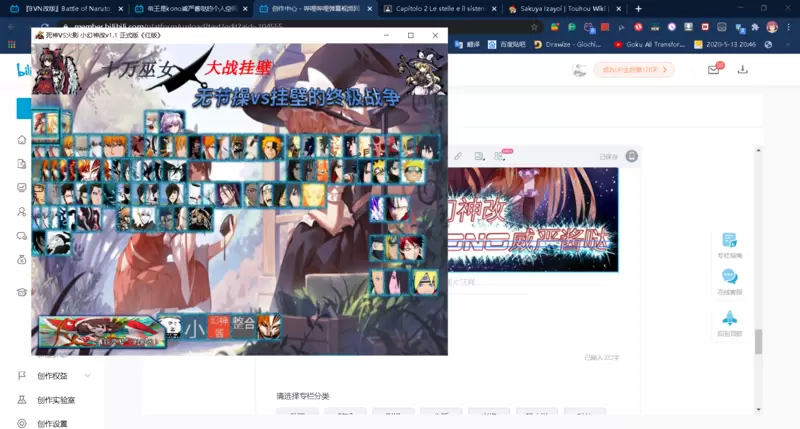Insert link via editor chain icon
The image size is (800, 429).
click(x=458, y=156)
